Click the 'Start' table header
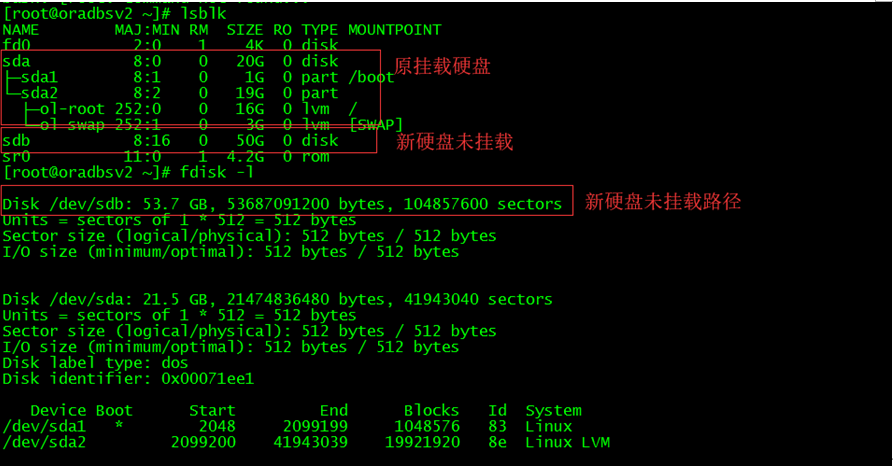The image size is (893, 468). [x=212, y=410]
